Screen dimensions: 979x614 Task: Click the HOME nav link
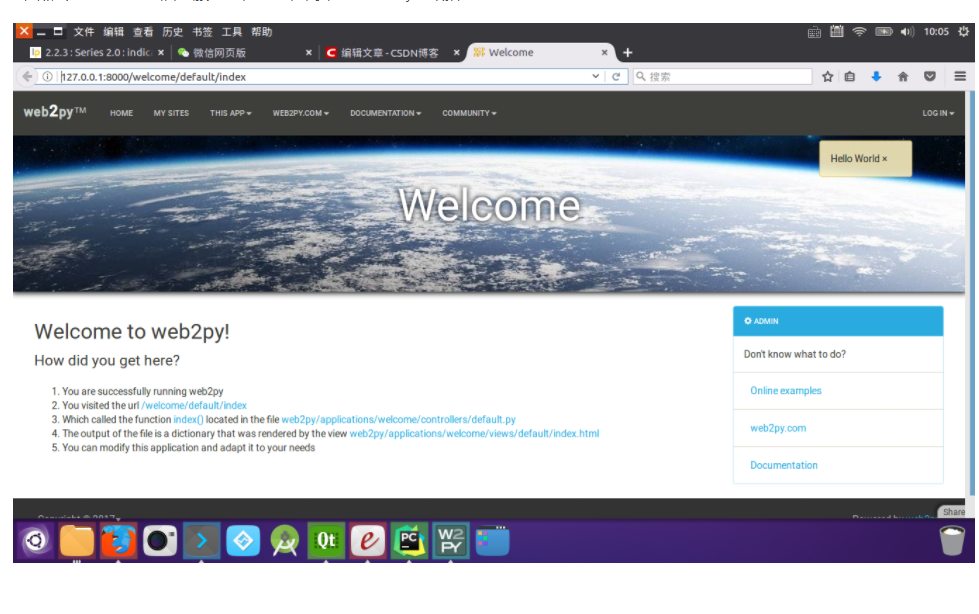pyautogui.click(x=121, y=113)
